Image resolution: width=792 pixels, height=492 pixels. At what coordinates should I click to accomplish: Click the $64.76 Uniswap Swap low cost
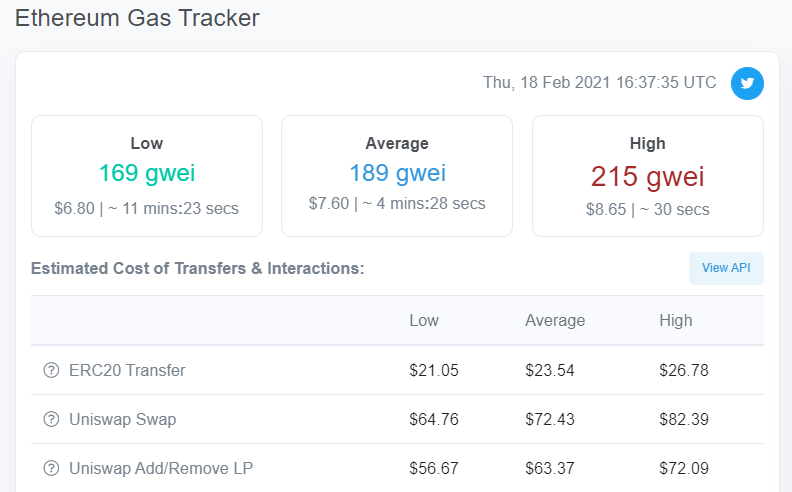point(434,419)
